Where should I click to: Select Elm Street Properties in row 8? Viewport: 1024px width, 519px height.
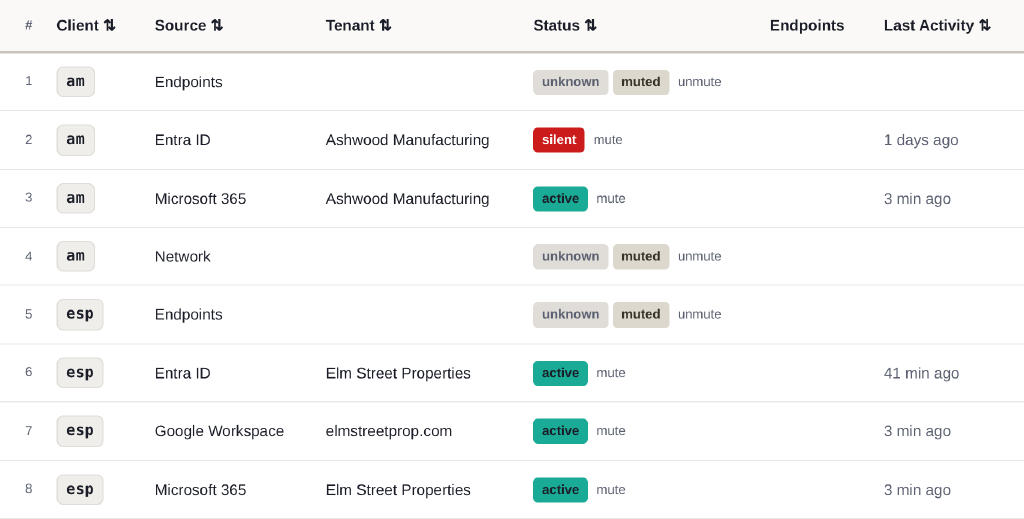pos(398,490)
